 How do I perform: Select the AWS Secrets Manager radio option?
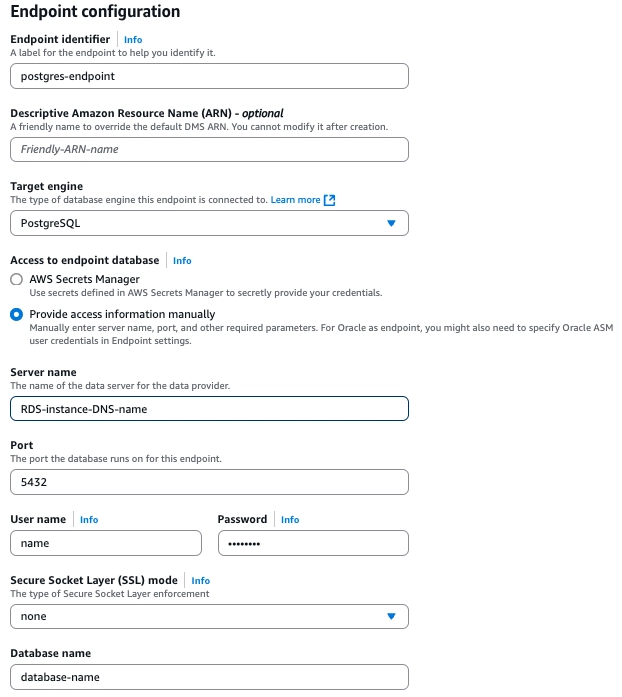pyautogui.click(x=16, y=279)
